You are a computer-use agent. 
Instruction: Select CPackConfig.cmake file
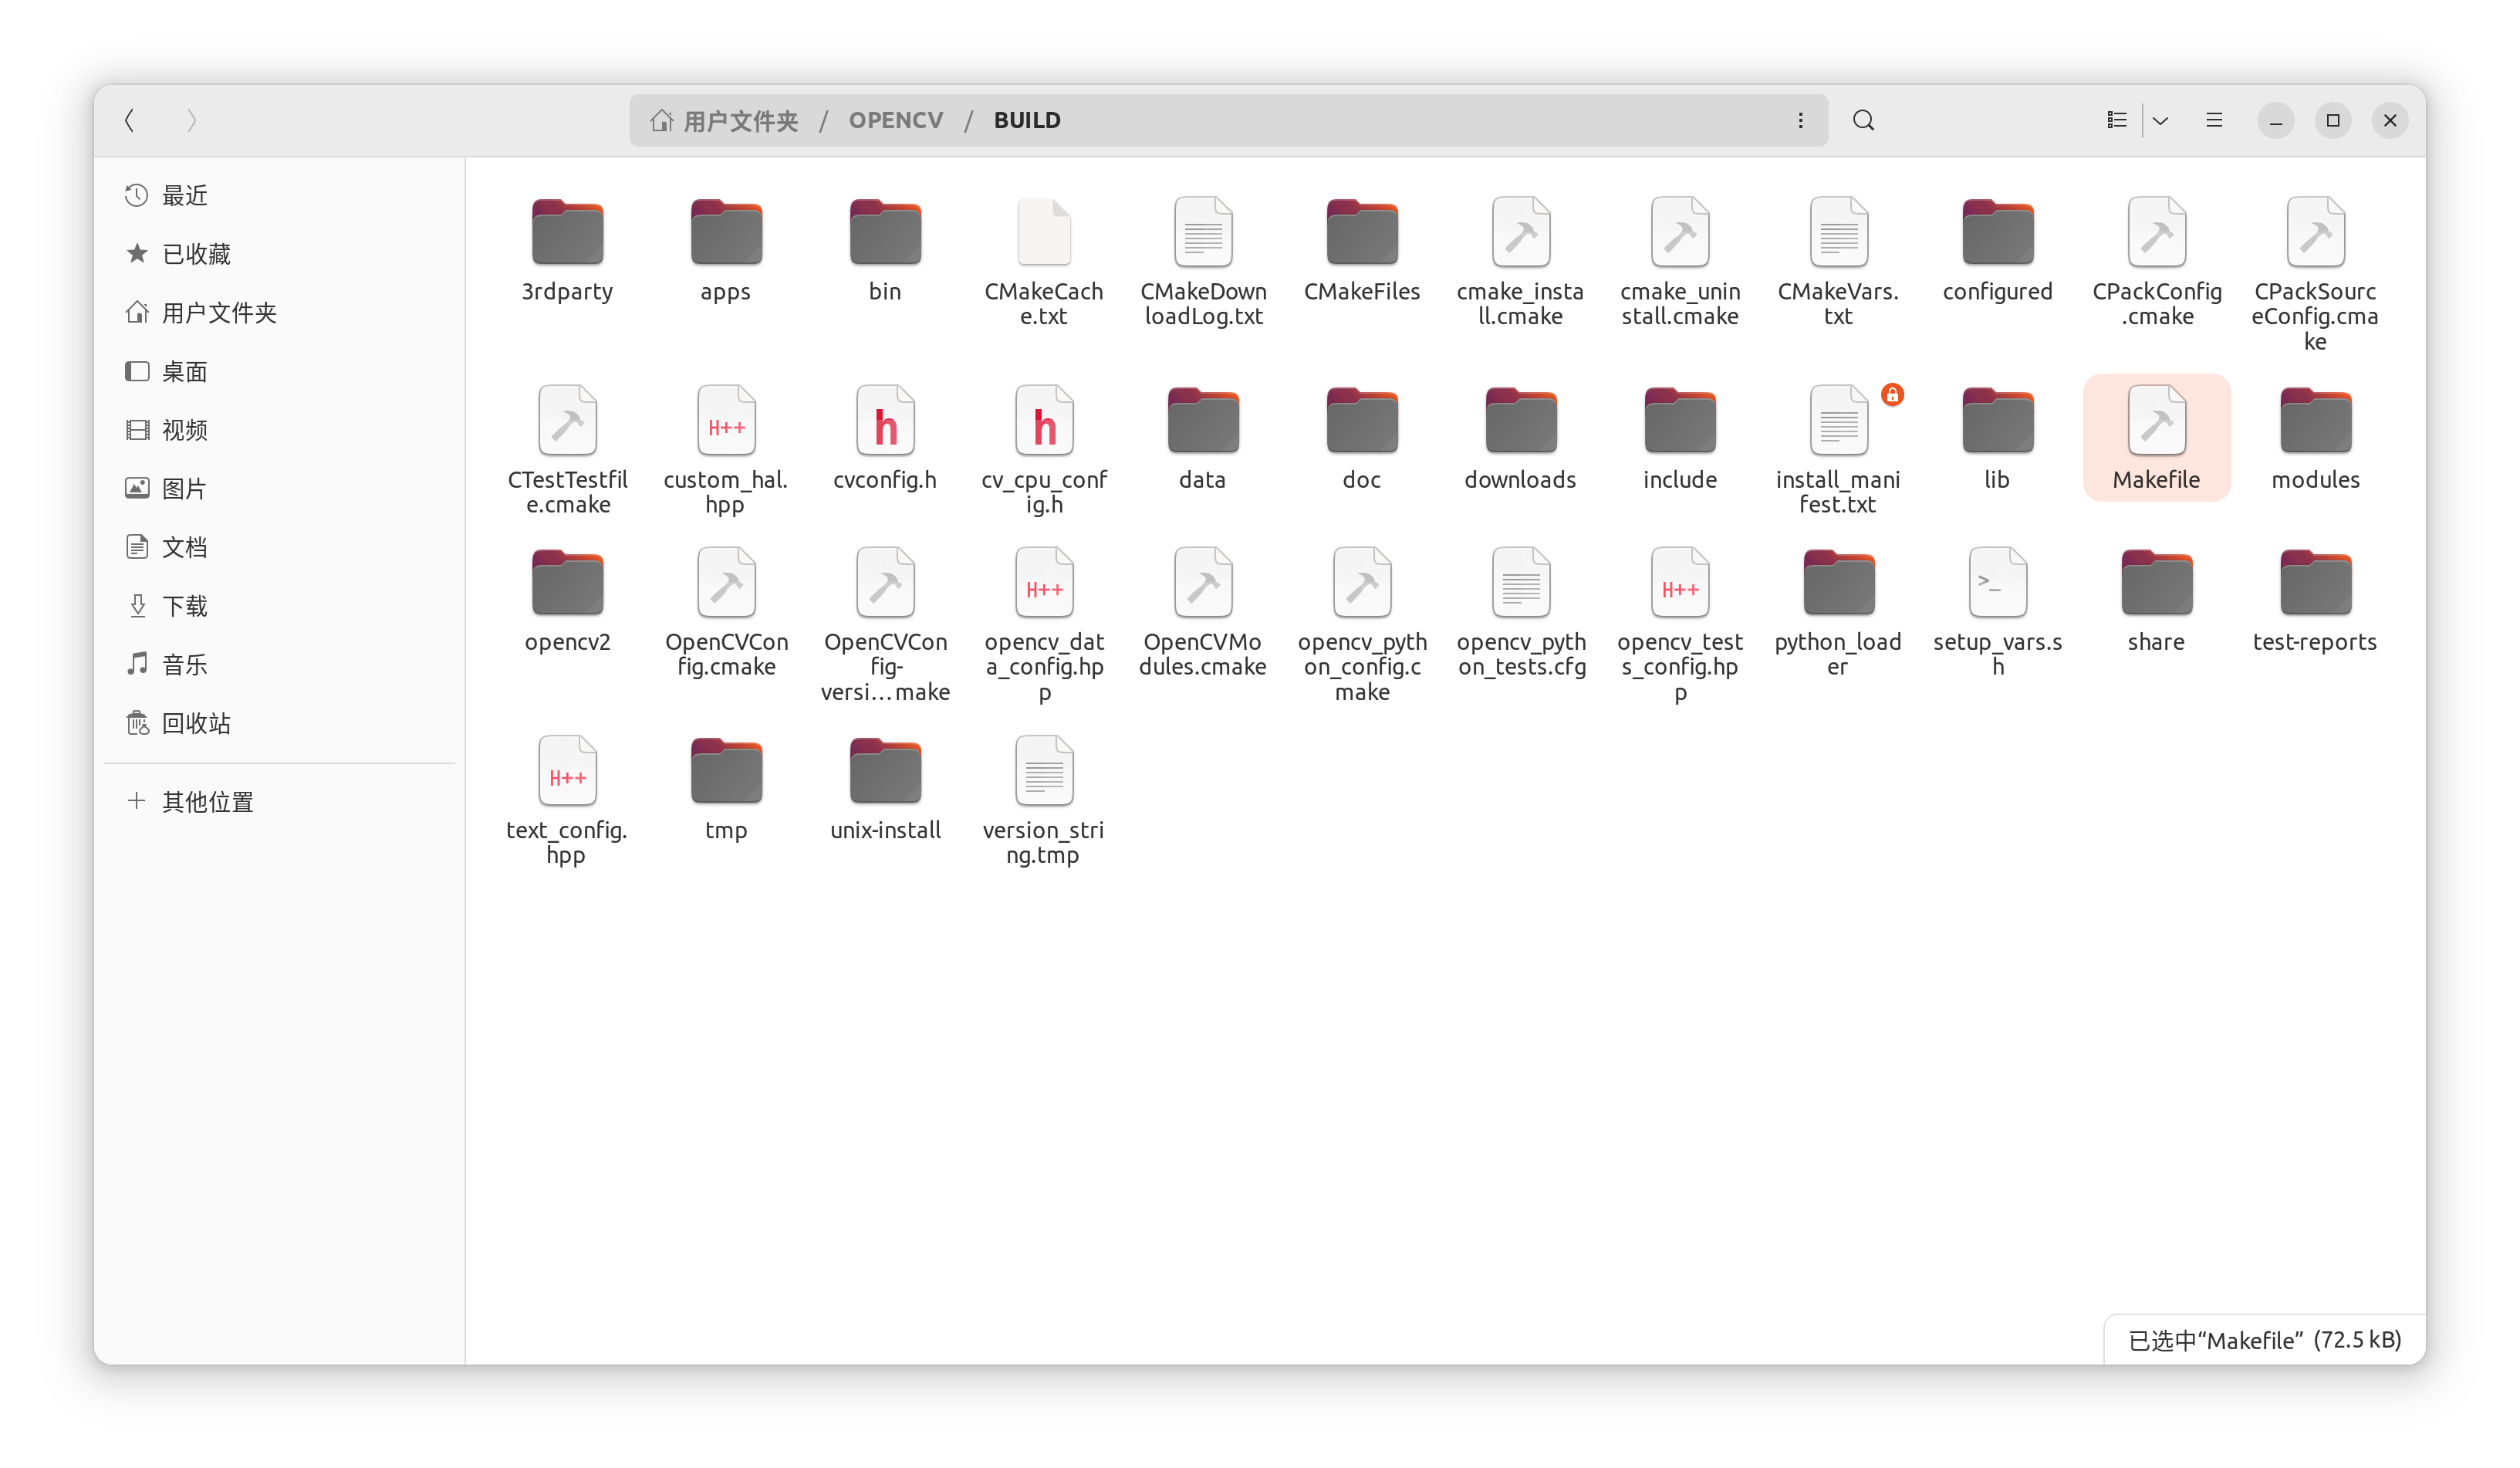tap(2157, 262)
